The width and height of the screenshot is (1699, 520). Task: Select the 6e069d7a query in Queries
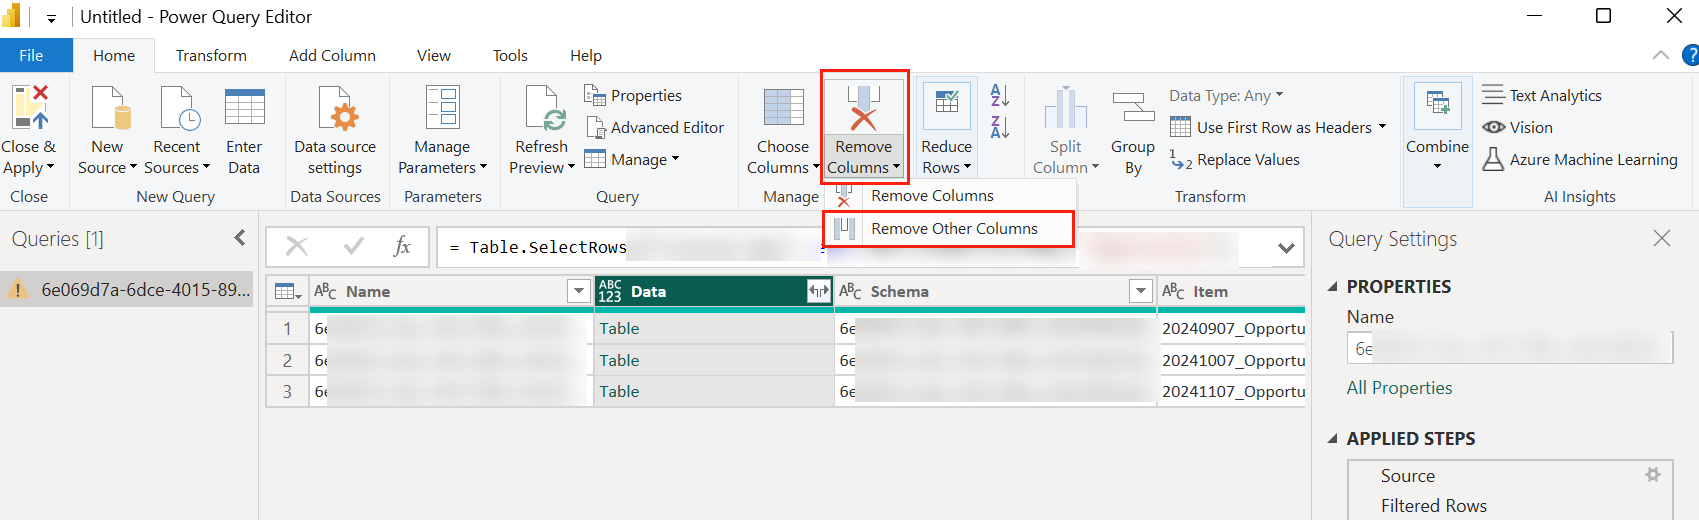127,290
